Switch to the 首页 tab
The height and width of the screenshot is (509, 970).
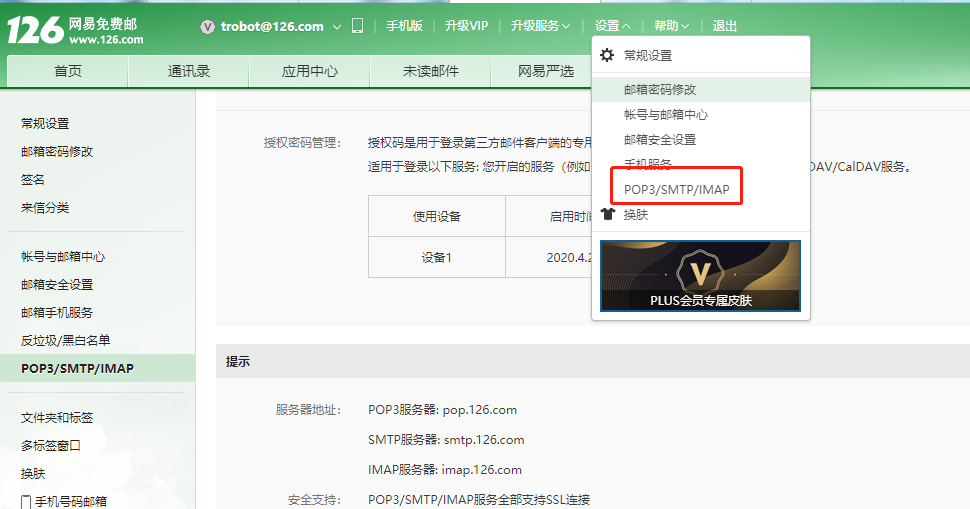(x=67, y=71)
